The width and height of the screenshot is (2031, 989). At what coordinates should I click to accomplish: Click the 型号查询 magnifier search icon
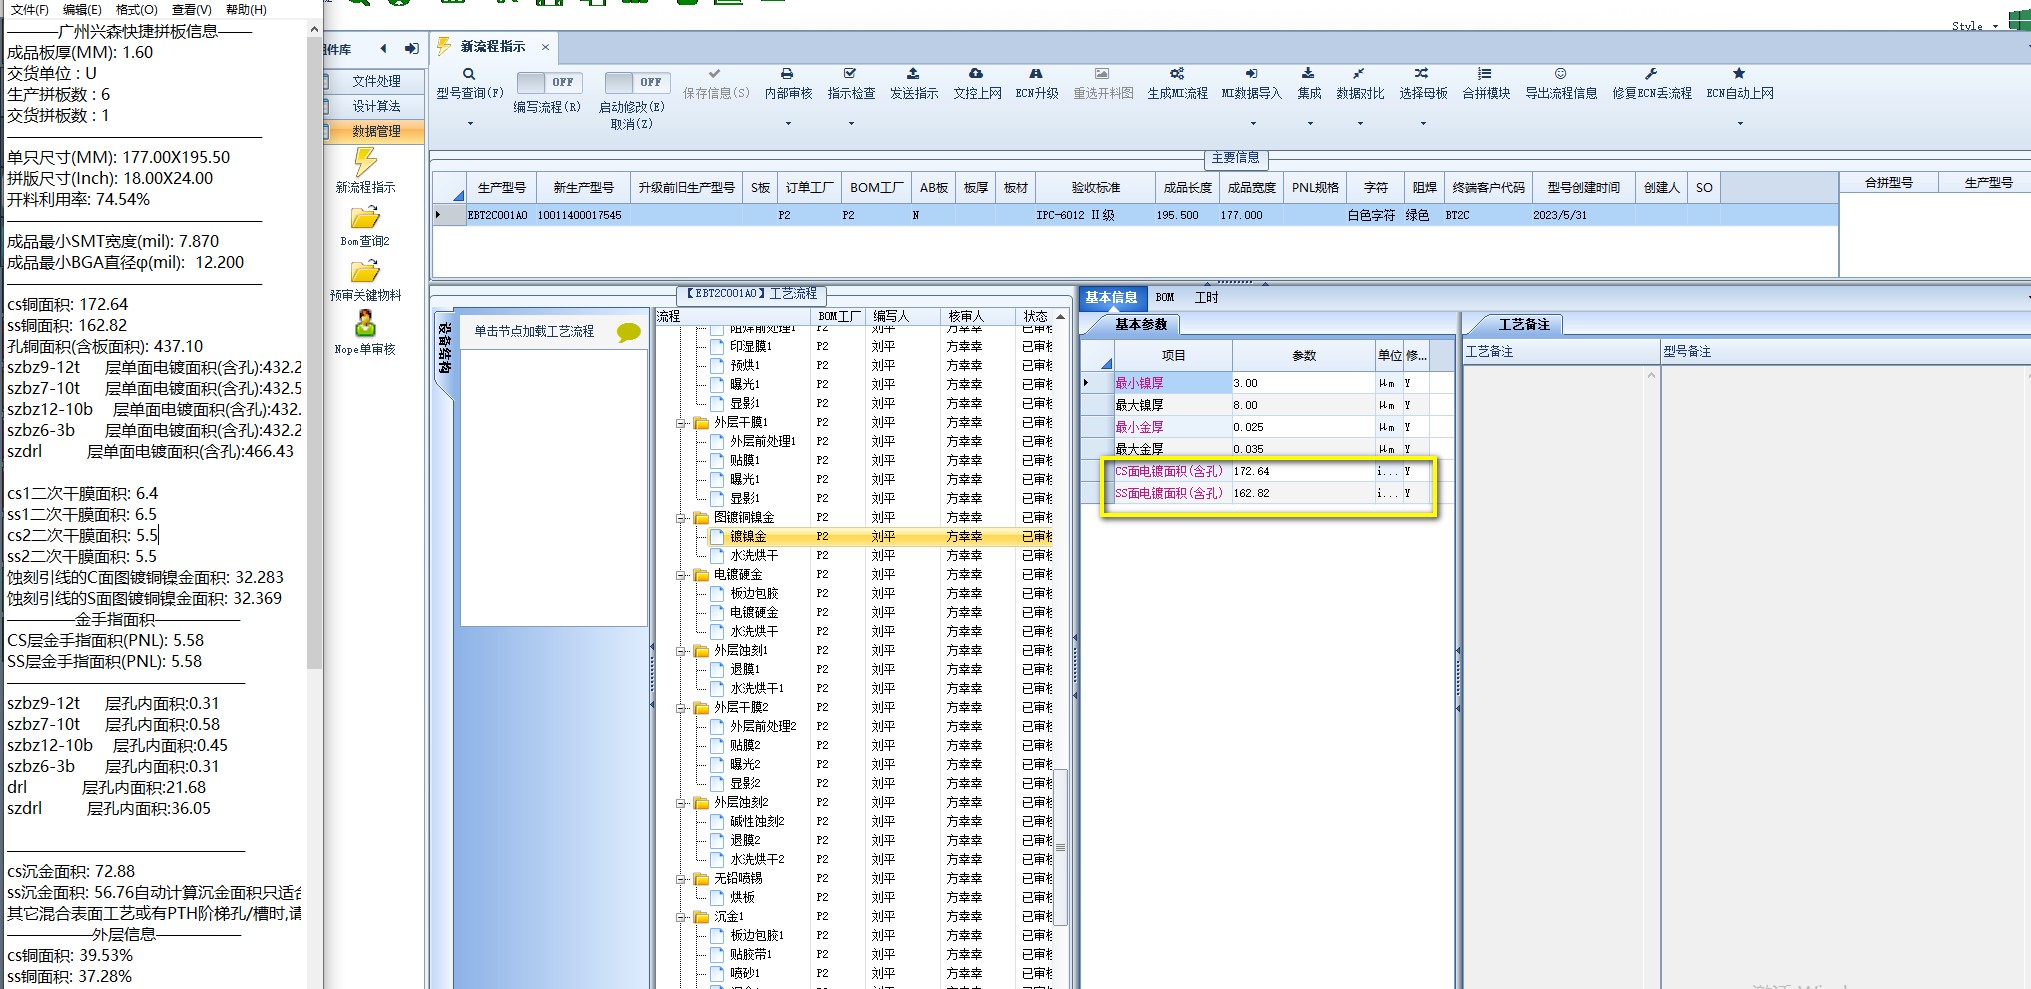click(x=469, y=74)
